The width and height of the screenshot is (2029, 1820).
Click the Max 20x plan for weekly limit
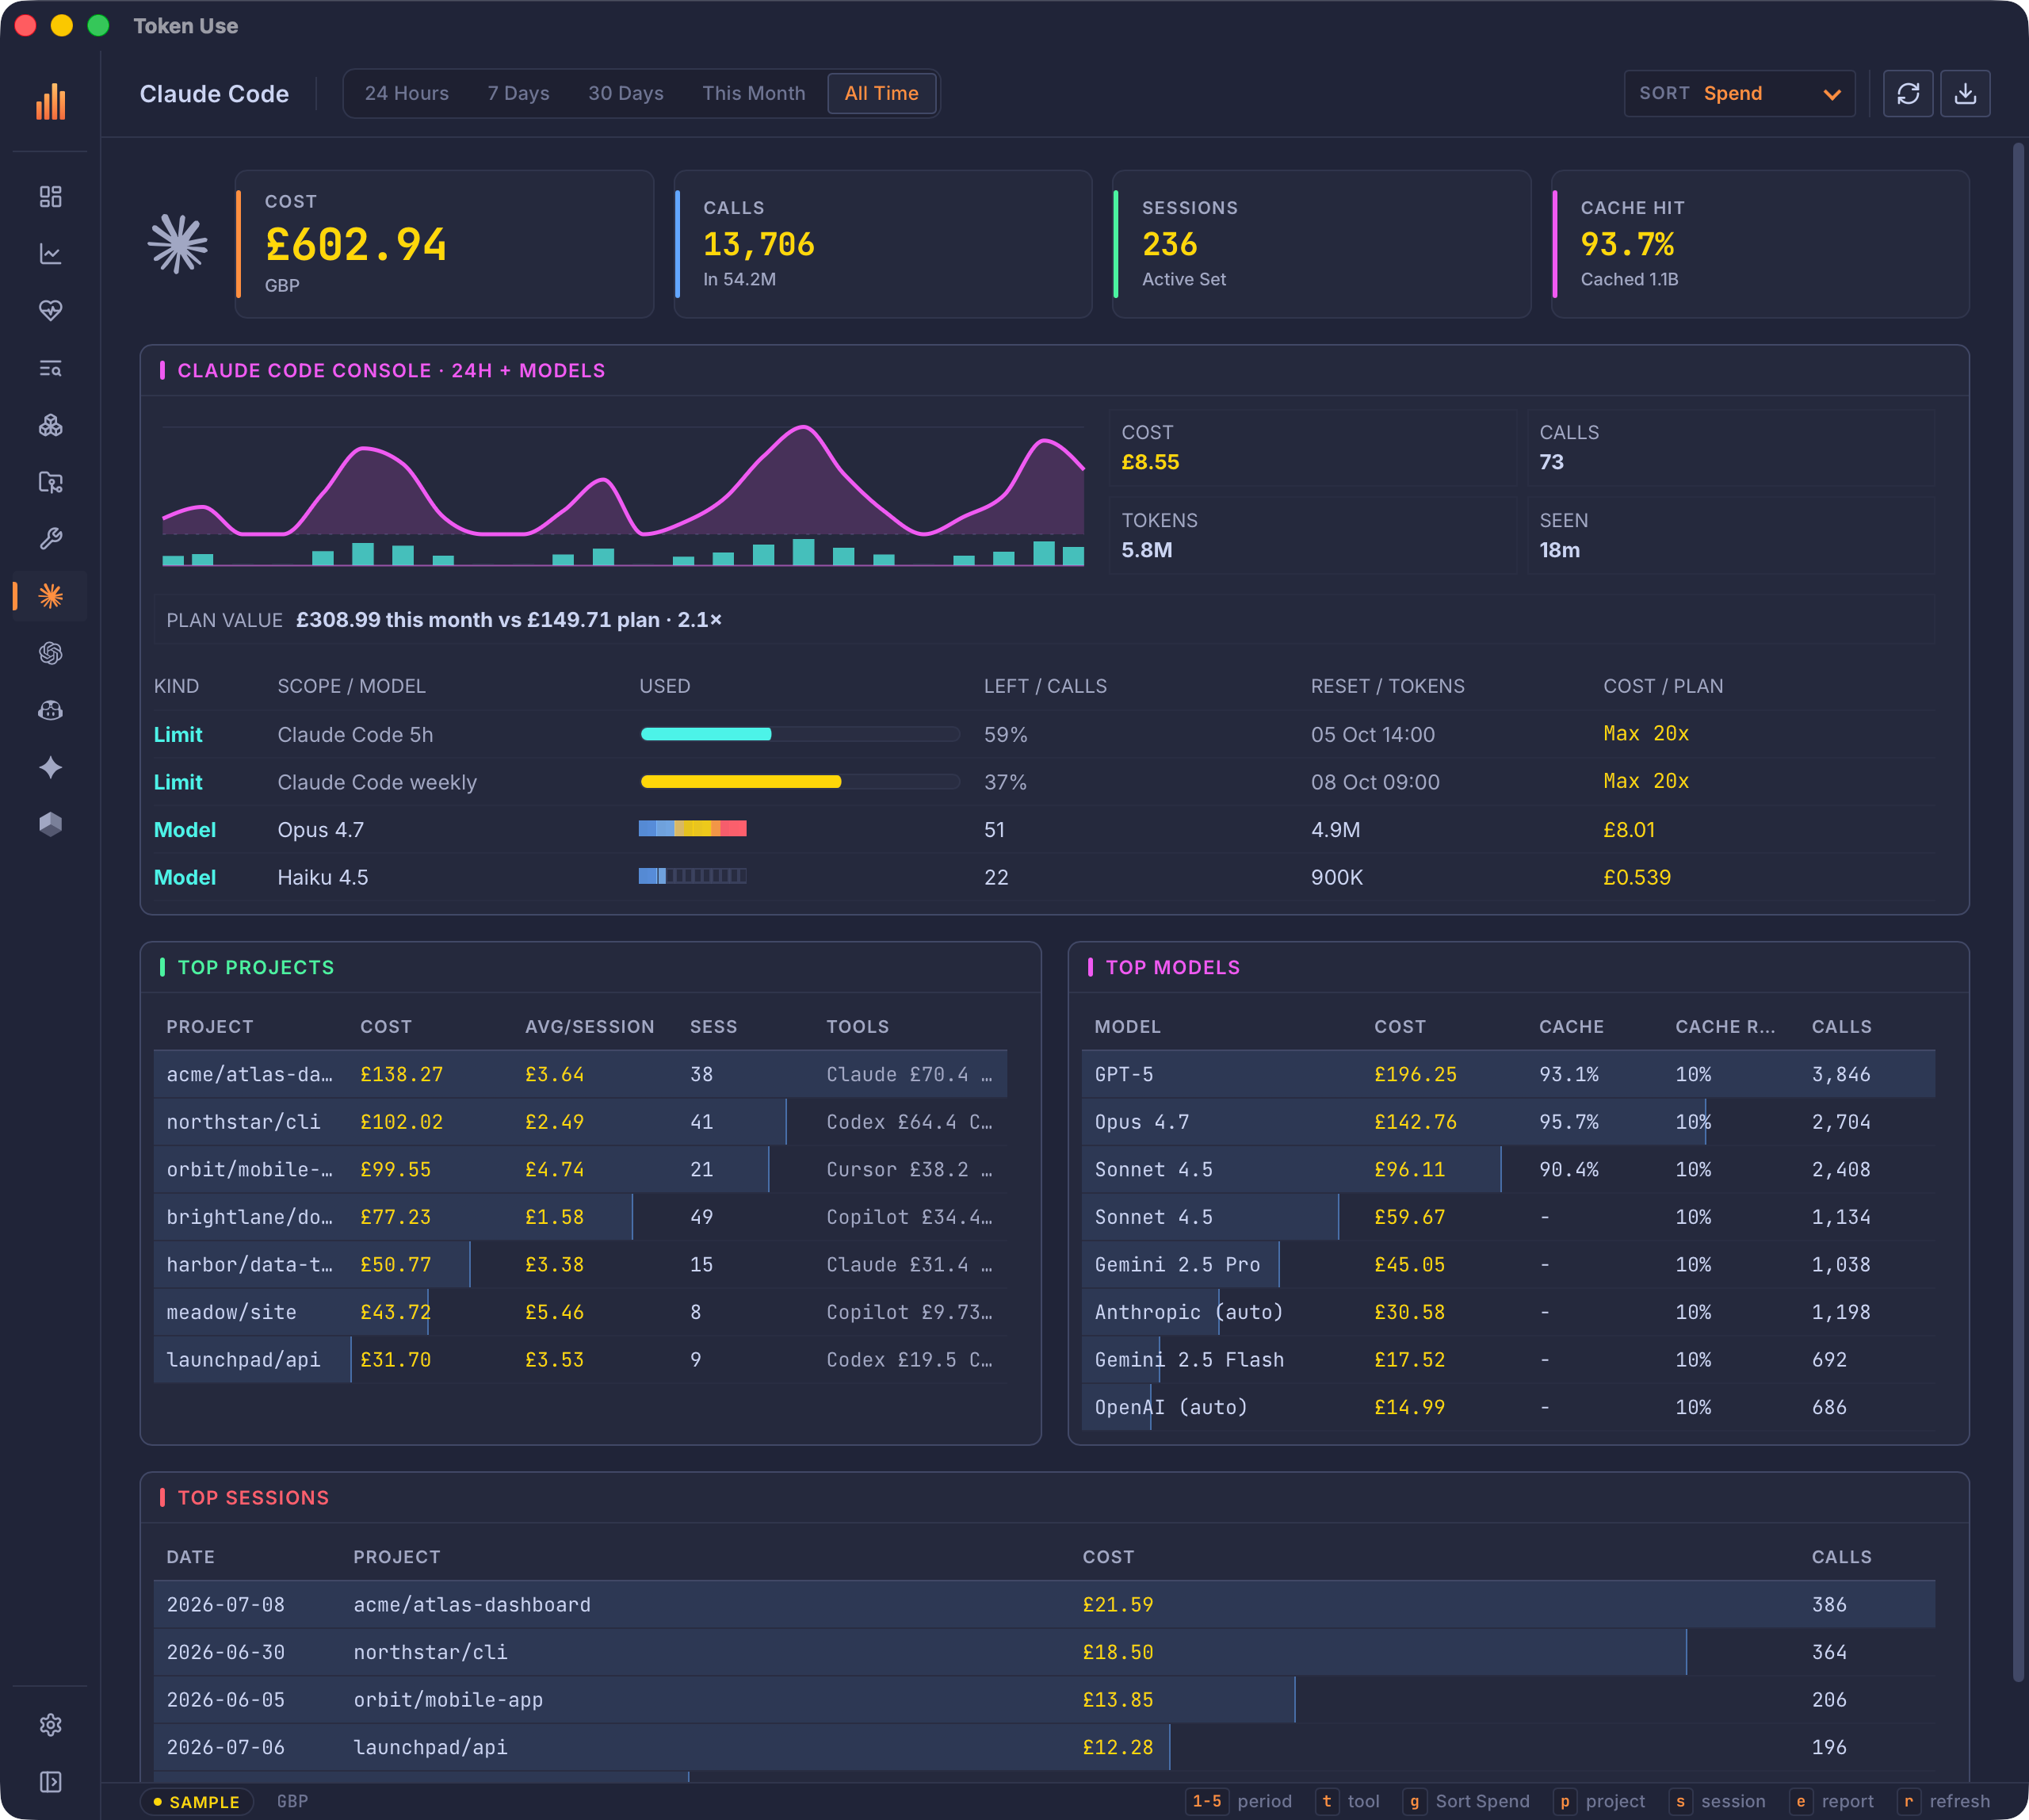(1646, 781)
